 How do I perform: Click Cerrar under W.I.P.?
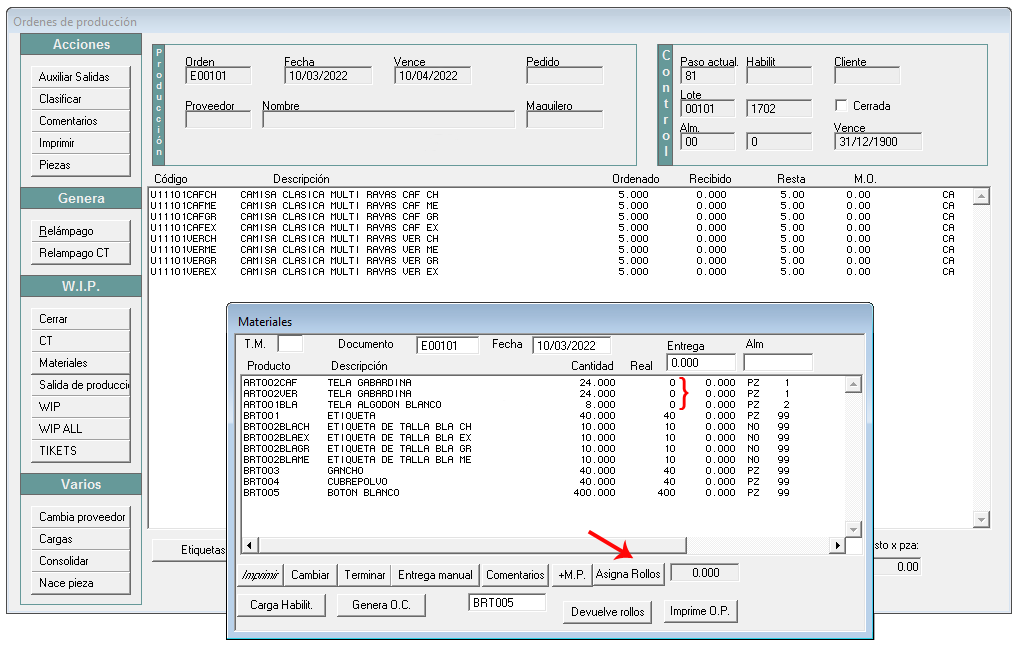[x=80, y=319]
